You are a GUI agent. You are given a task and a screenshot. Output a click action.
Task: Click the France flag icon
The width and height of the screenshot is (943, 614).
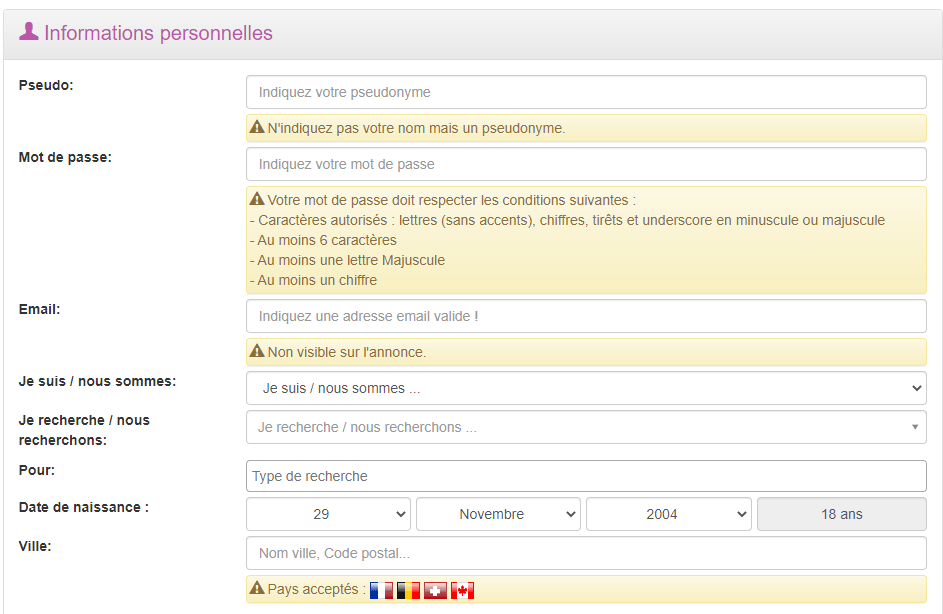(381, 591)
